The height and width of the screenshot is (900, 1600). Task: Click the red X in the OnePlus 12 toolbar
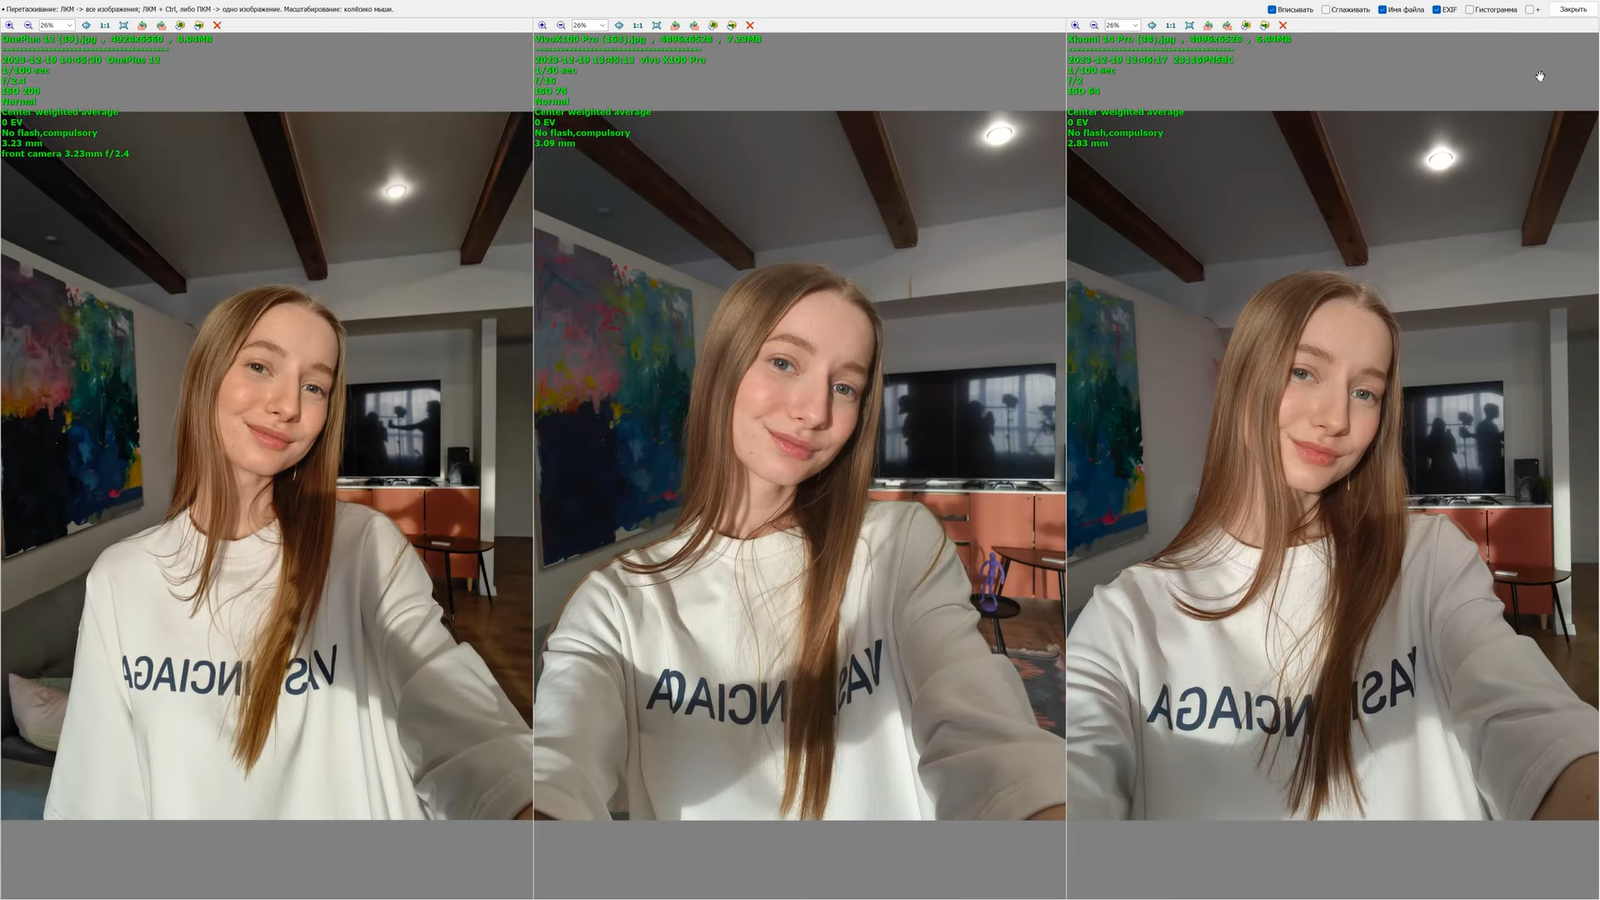(217, 25)
